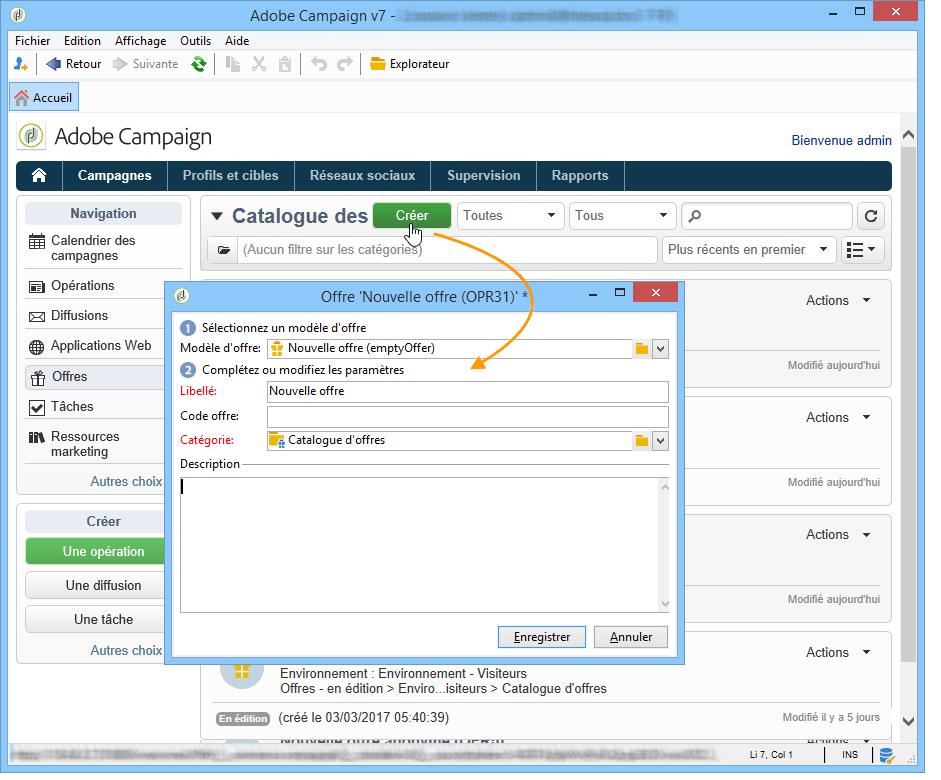The image size is (941, 780).
Task: Click the user connection icon in toolbar
Action: tap(21, 64)
